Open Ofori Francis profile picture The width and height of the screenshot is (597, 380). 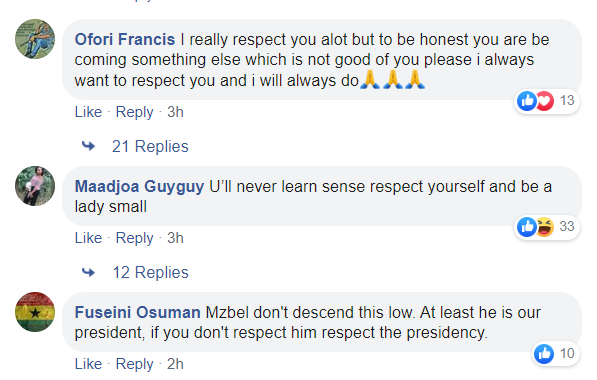[x=35, y=39]
